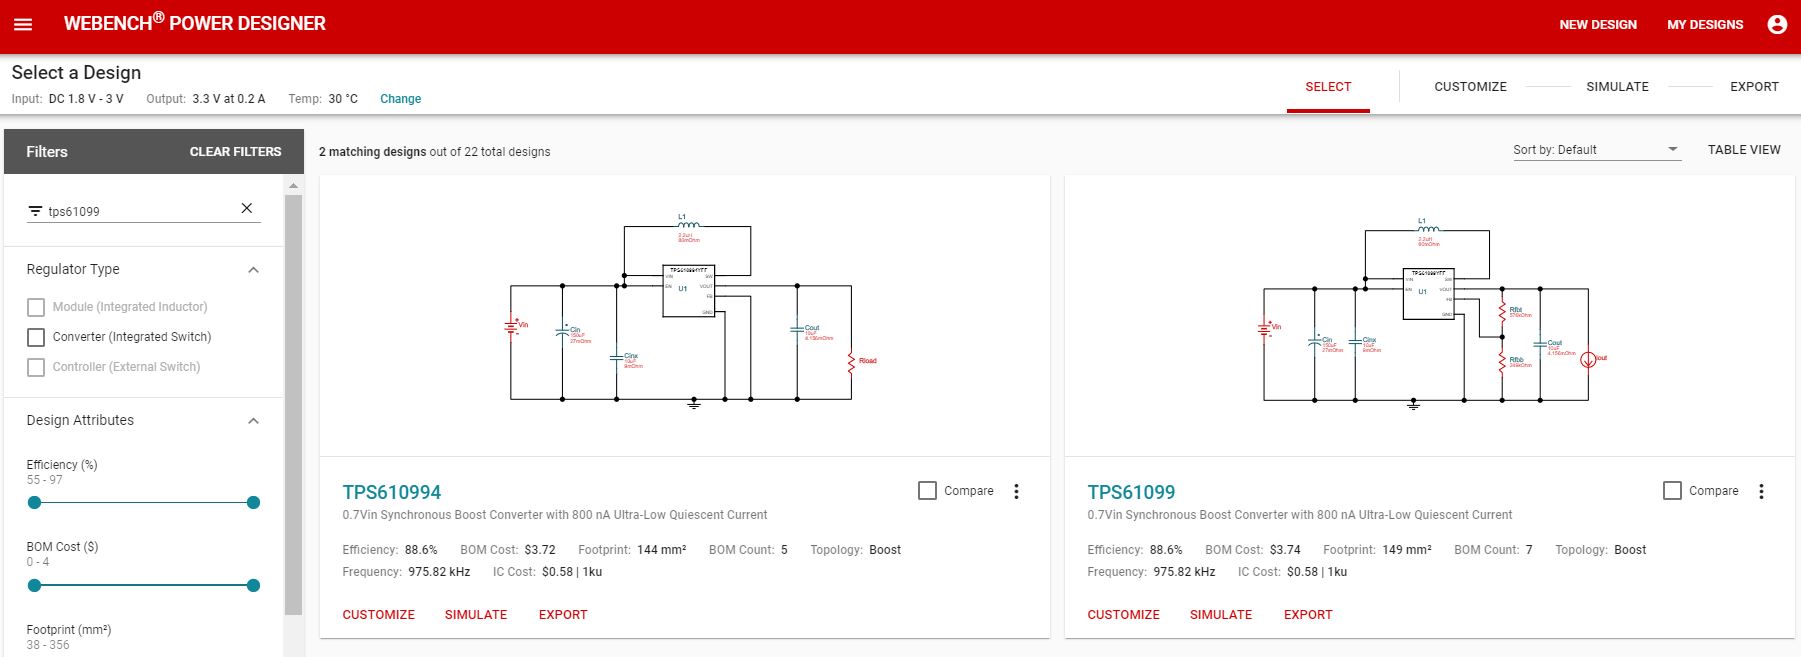Collapse the Design Attributes section
This screenshot has height=657, width=1801.
click(254, 421)
